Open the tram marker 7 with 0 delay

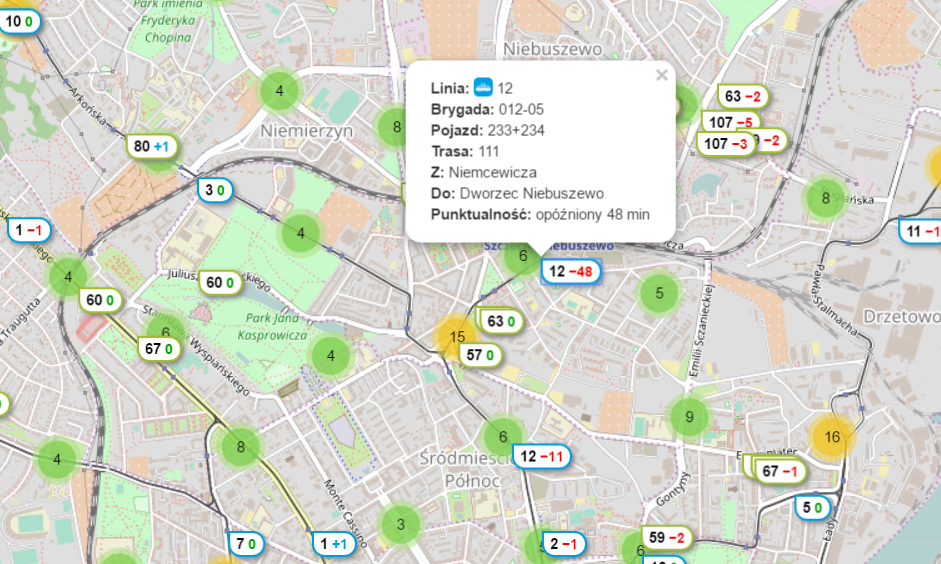(x=246, y=544)
